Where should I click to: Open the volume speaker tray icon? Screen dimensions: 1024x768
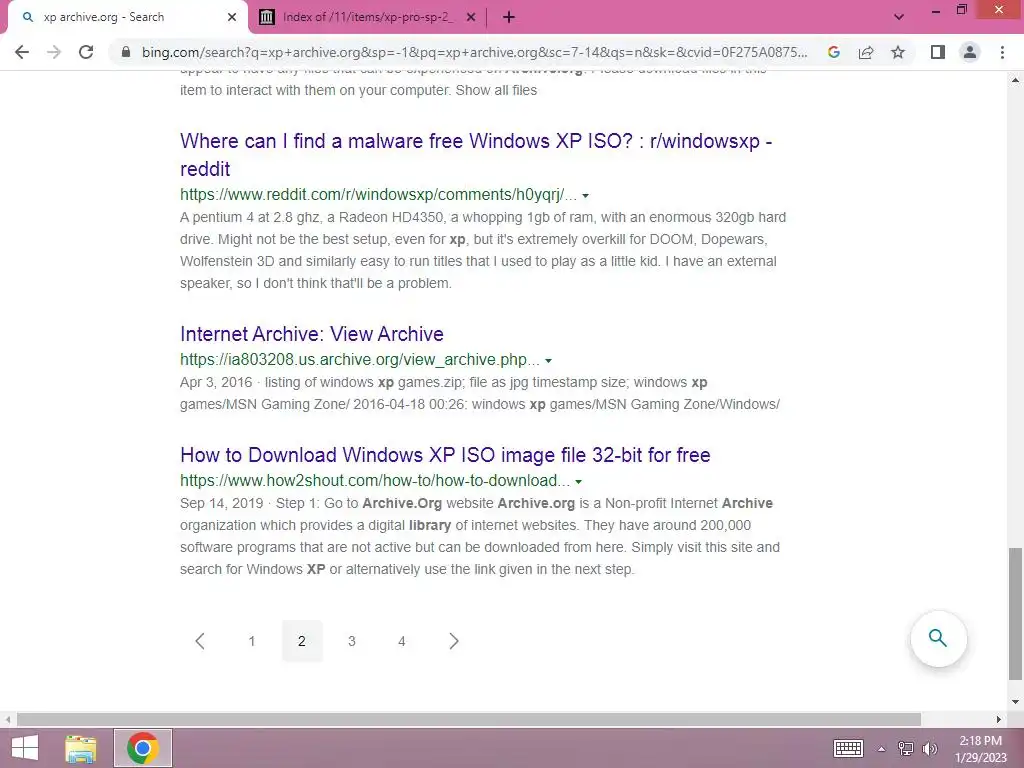point(930,748)
